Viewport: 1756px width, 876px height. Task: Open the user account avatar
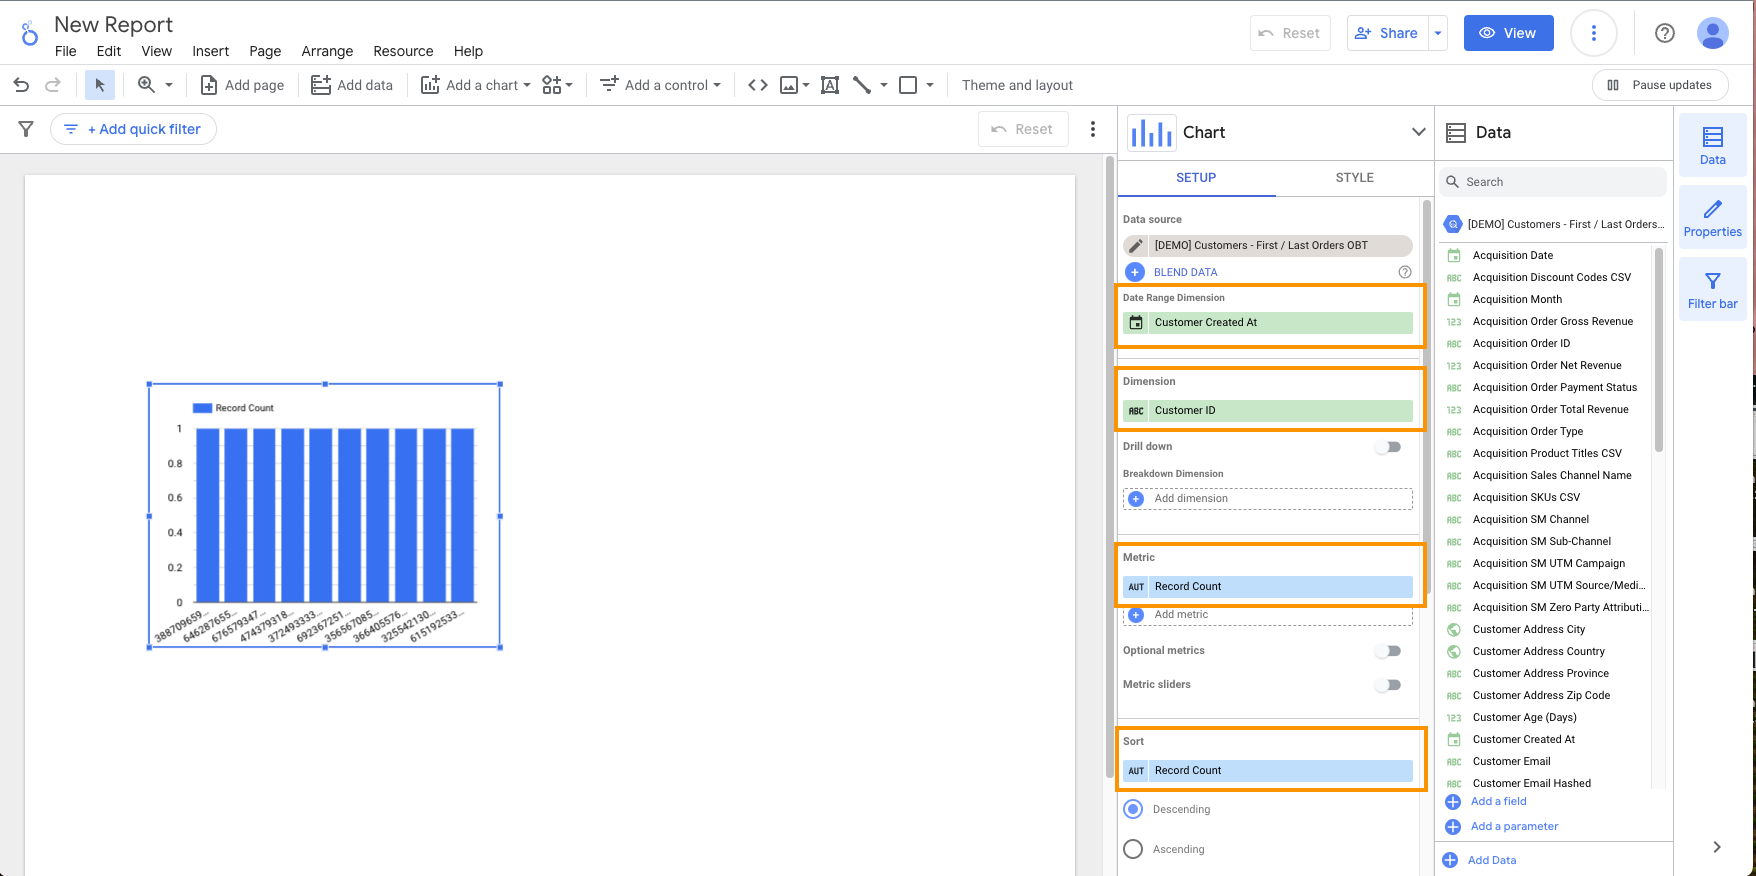pos(1713,33)
